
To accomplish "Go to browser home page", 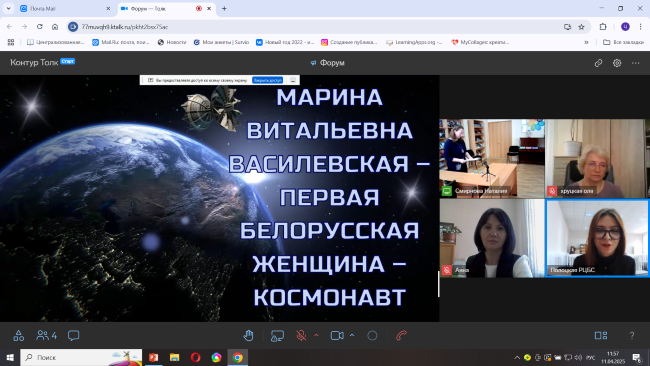I will click(x=55, y=27).
